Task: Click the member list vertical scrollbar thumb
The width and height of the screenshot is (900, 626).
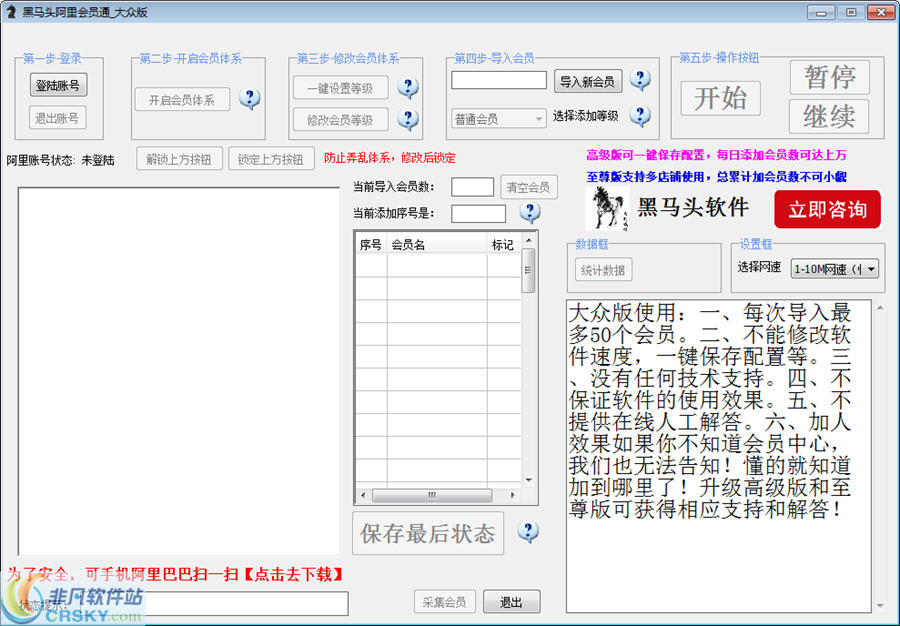Action: point(528,271)
